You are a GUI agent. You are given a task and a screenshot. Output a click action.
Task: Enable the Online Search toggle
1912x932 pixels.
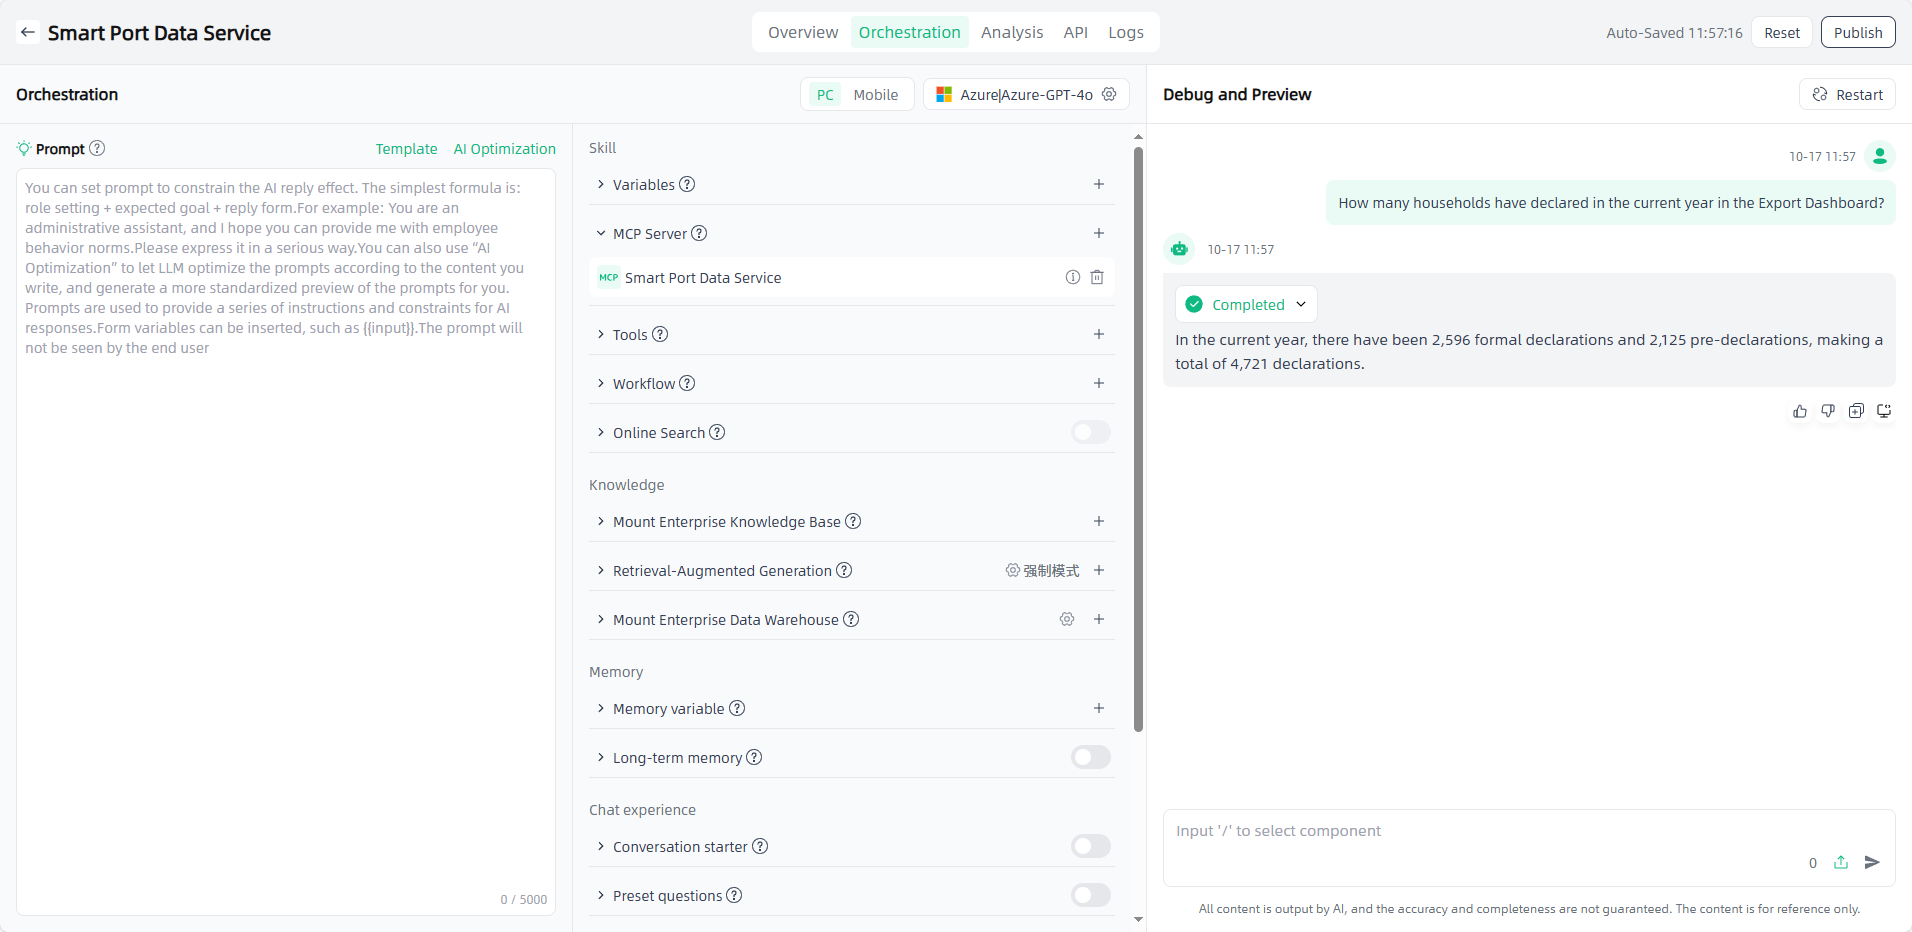click(1090, 432)
